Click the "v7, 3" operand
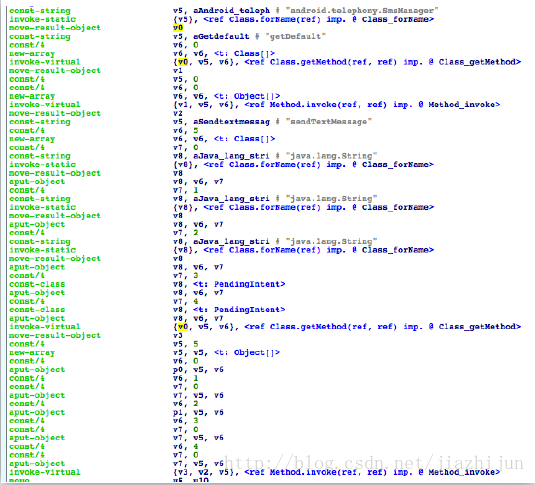 point(186,275)
